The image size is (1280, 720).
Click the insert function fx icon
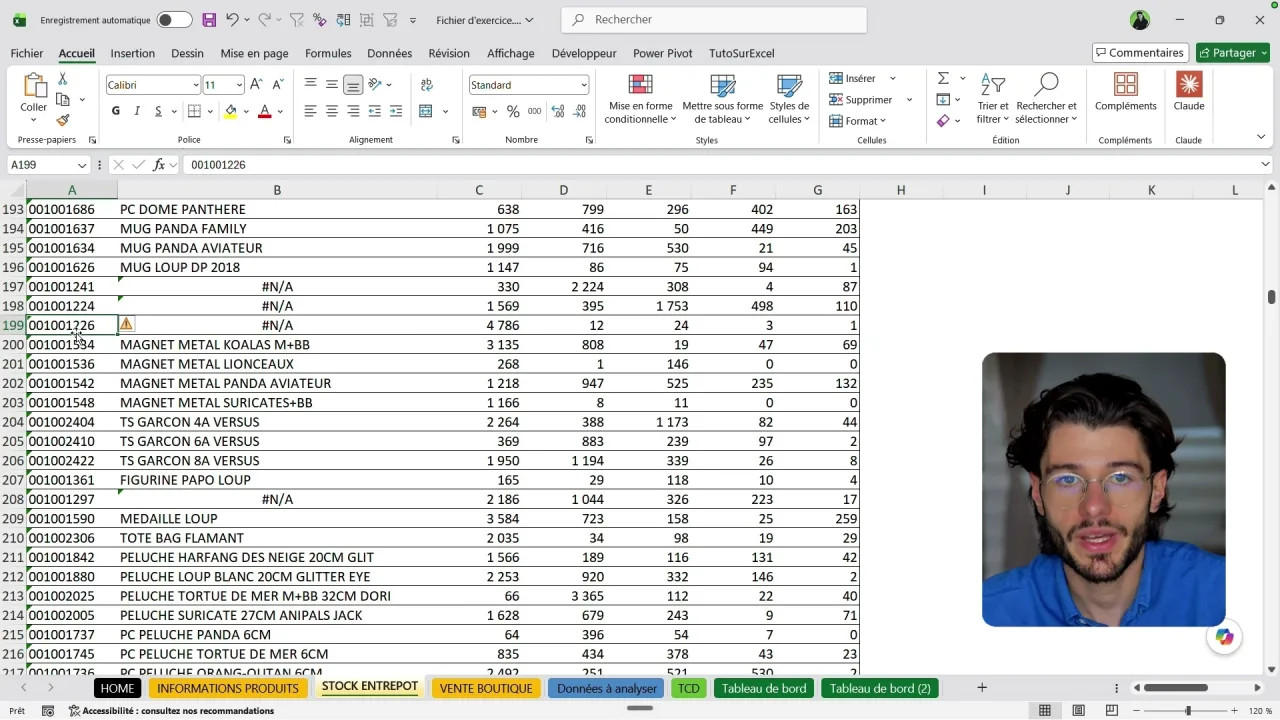pyautogui.click(x=159, y=165)
